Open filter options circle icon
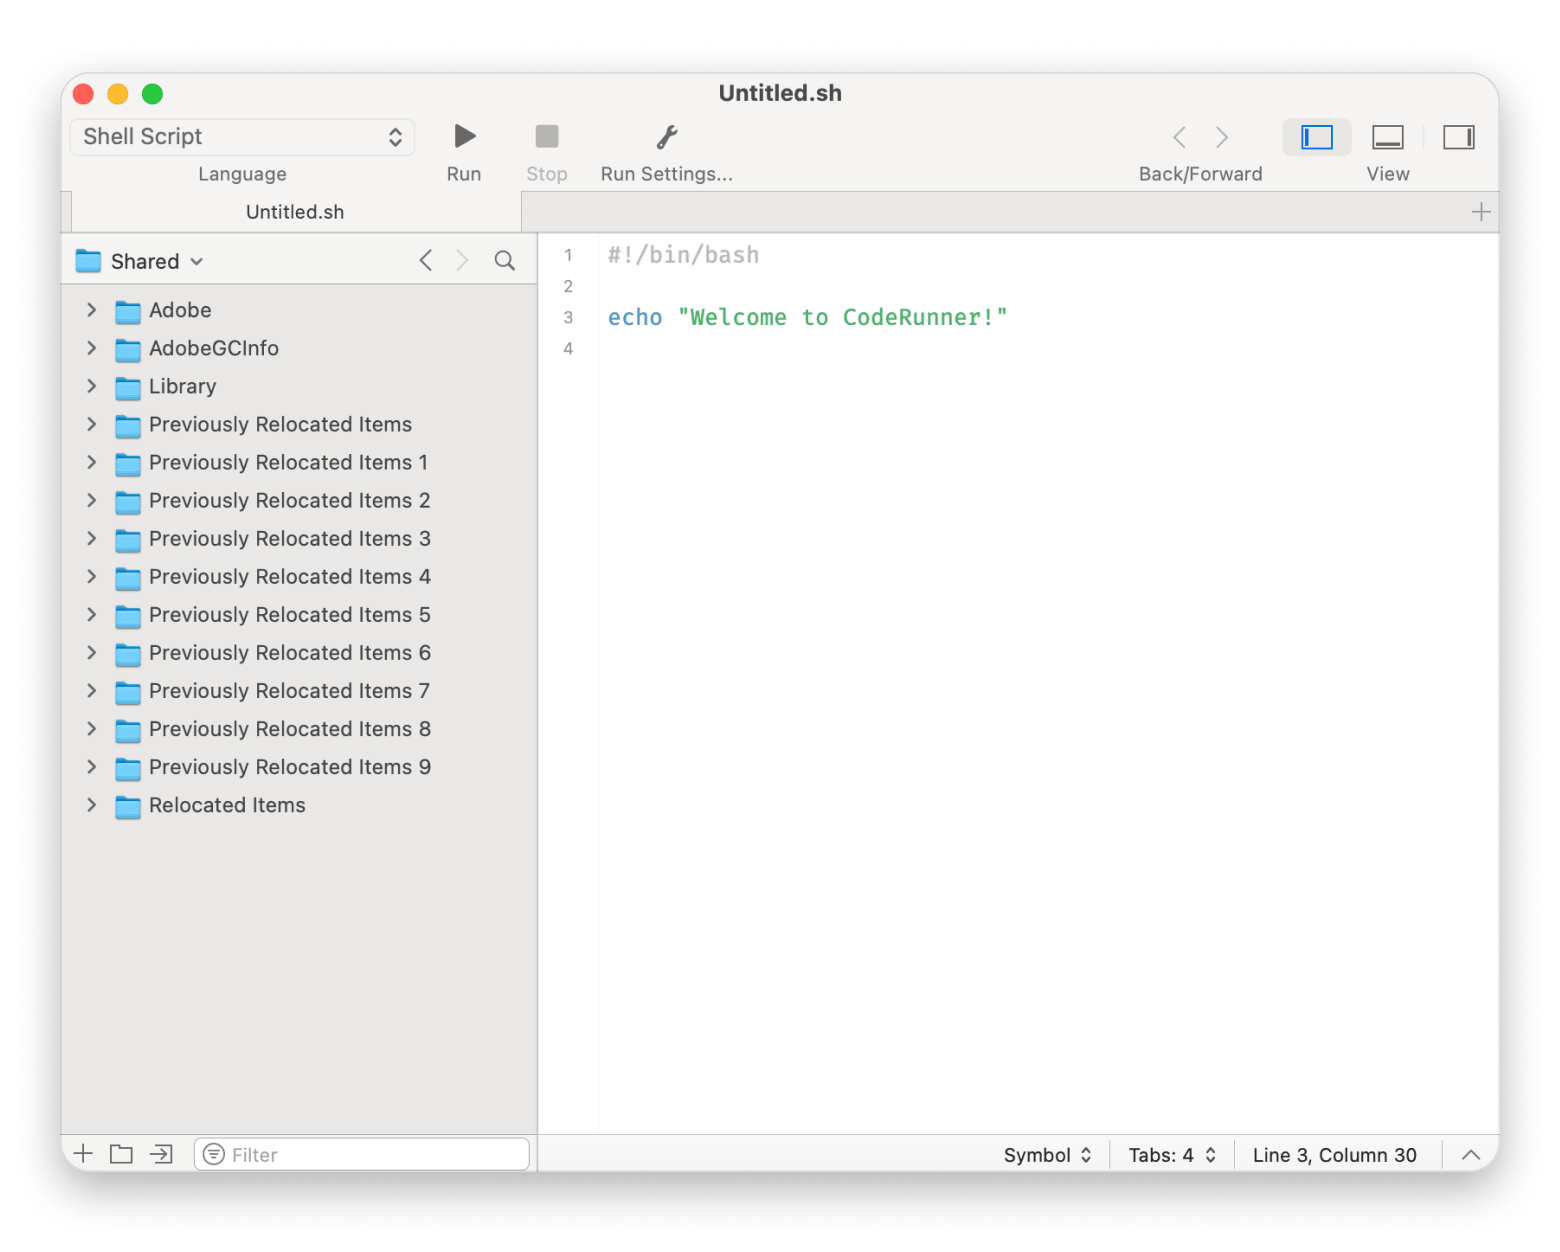The image size is (1560, 1252). click(214, 1154)
